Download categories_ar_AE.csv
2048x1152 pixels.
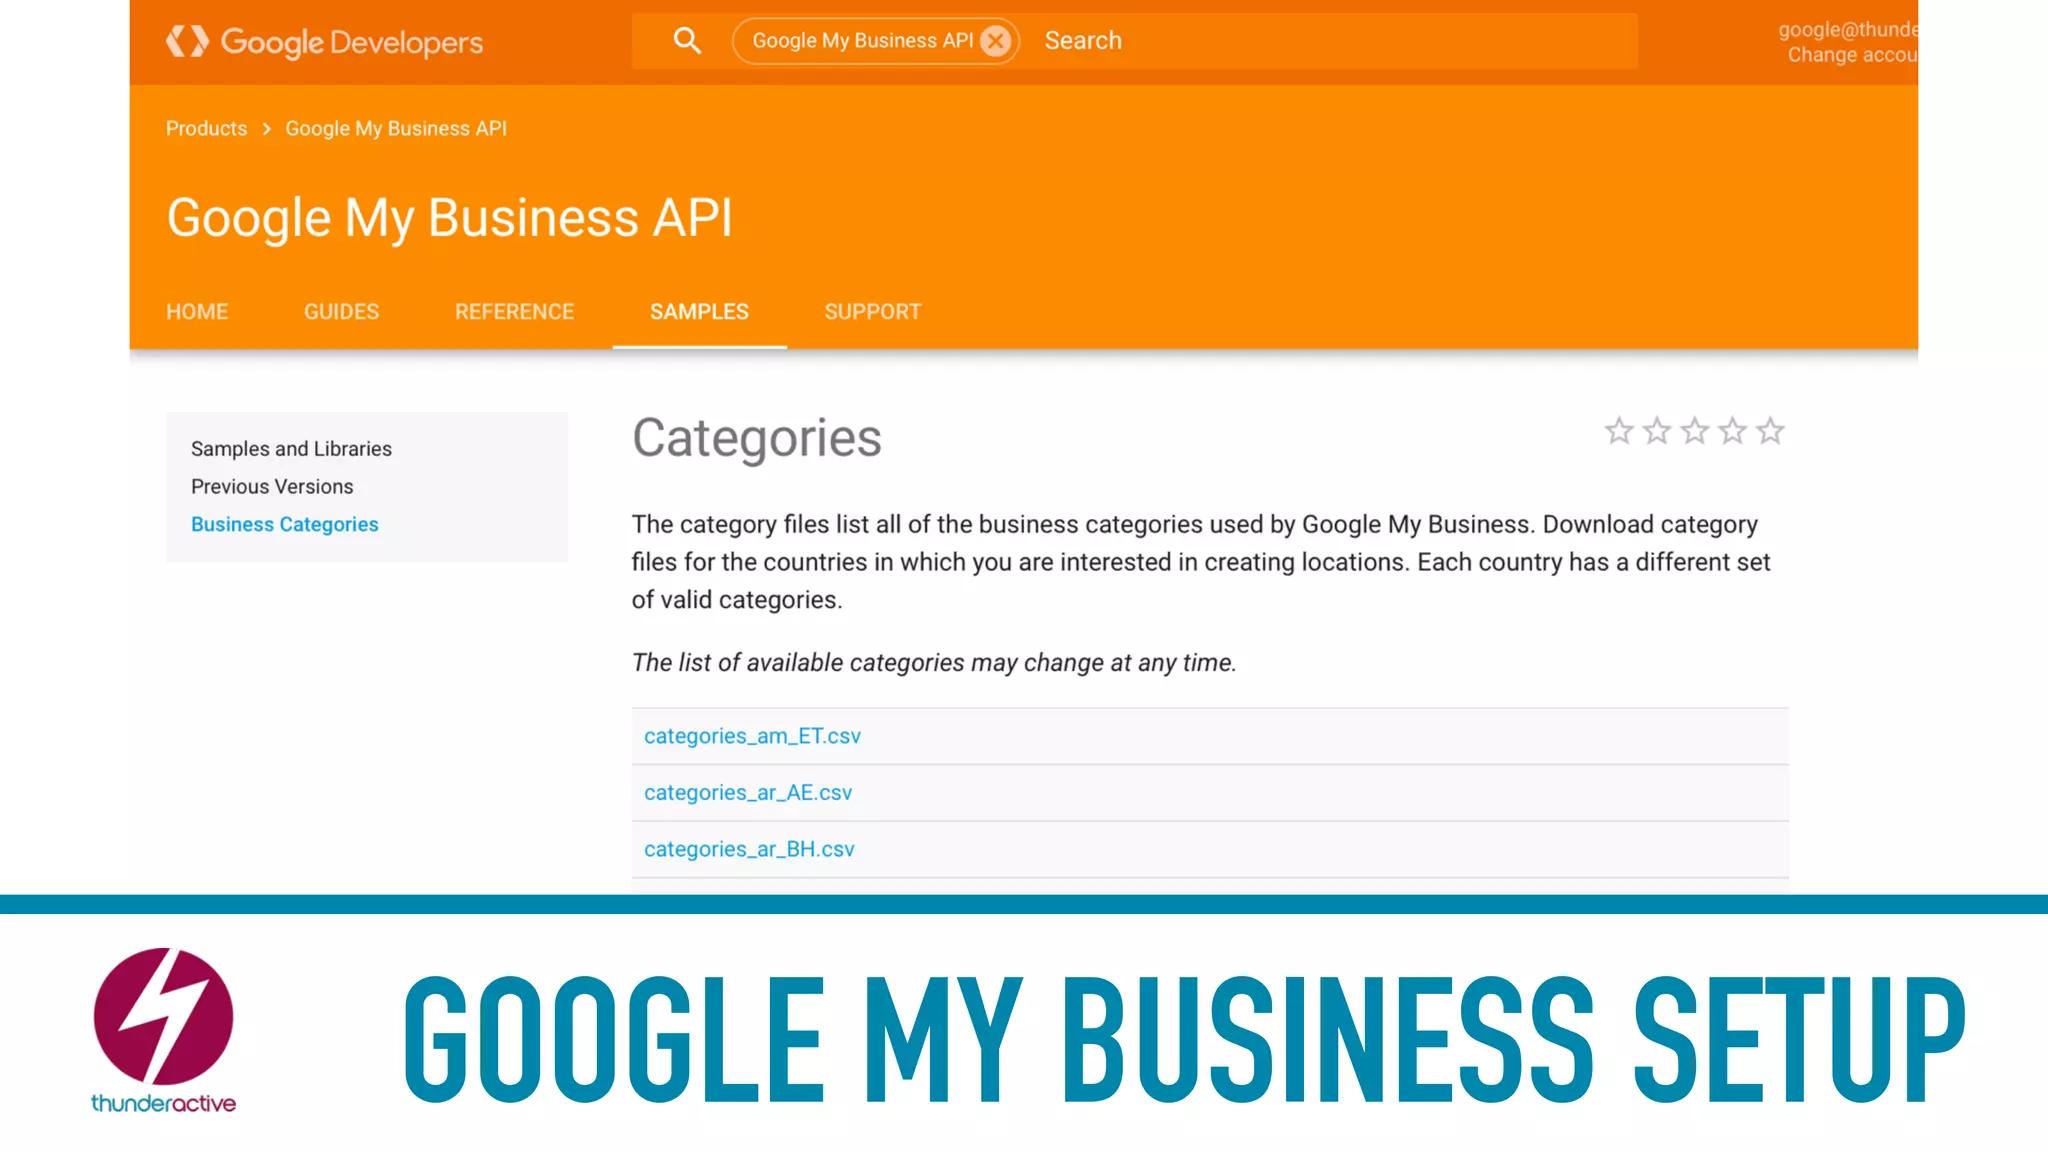748,793
